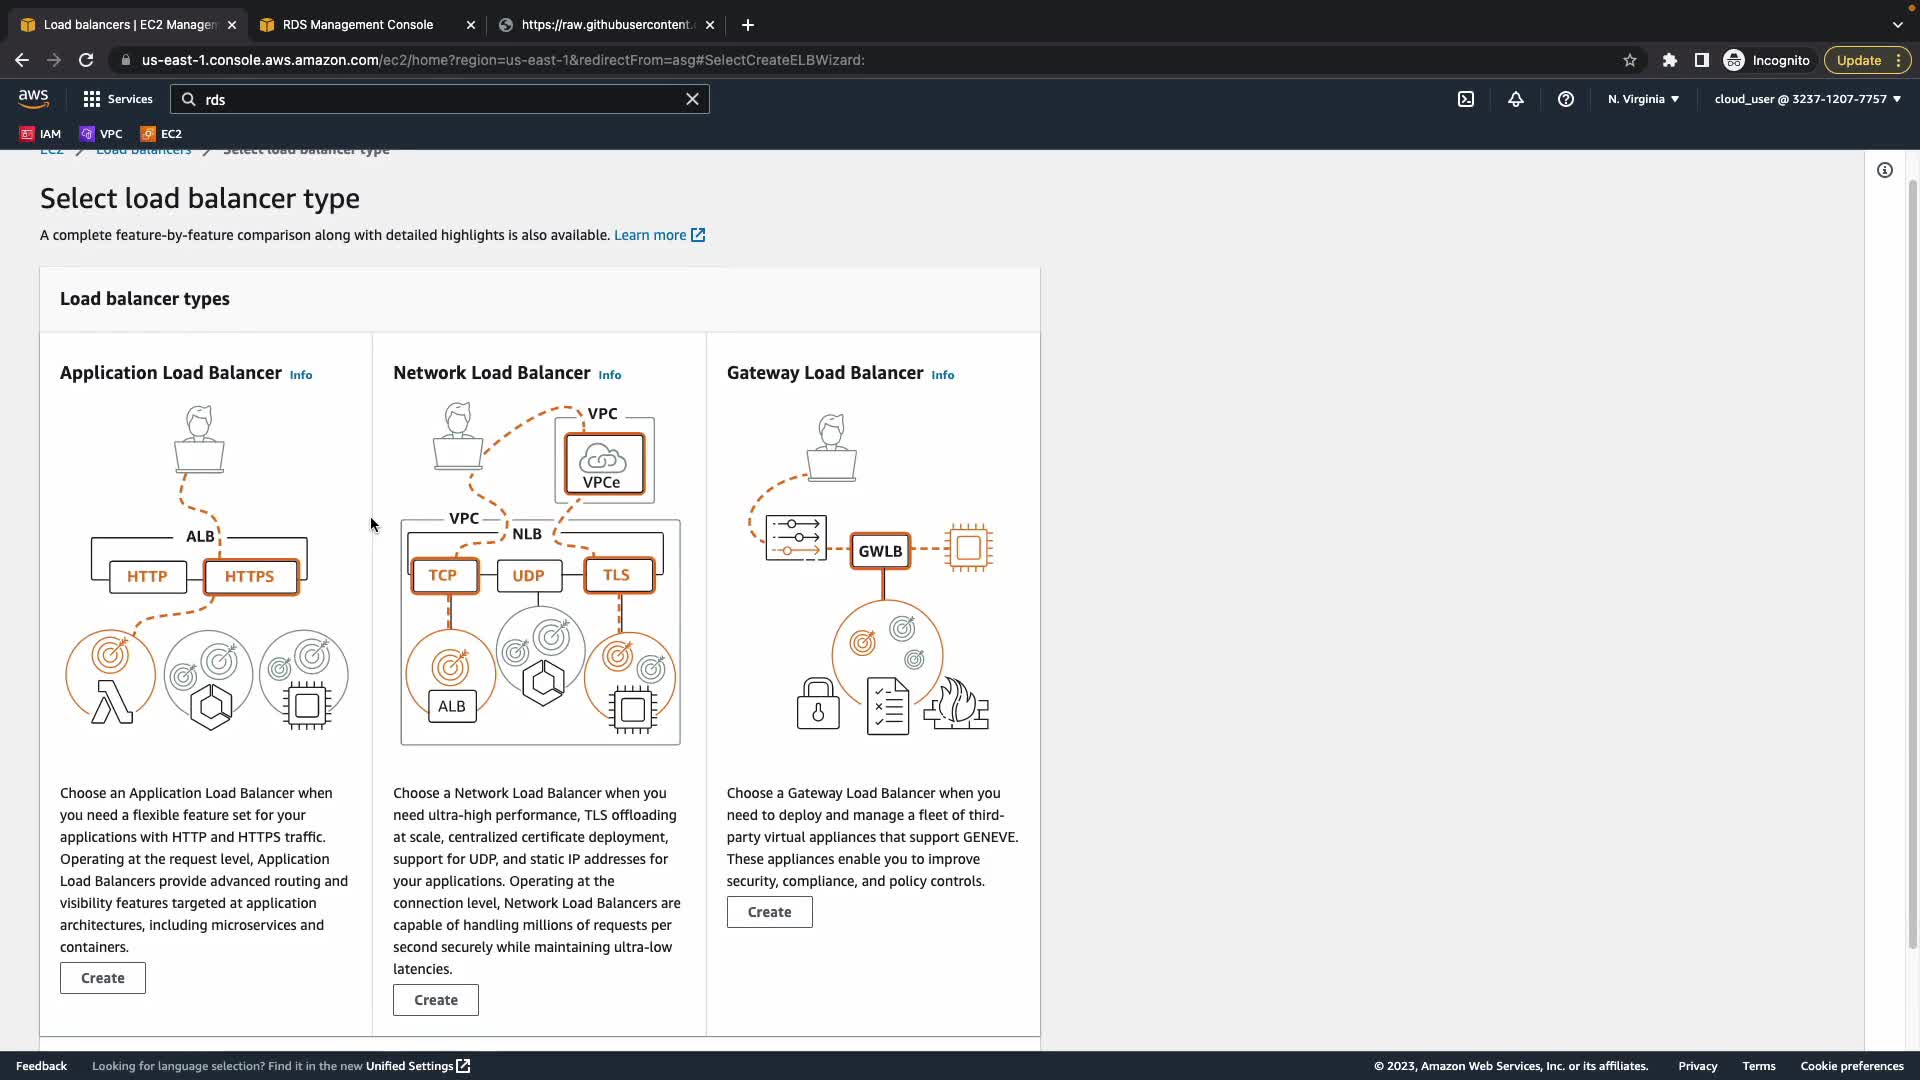1920x1080 pixels.
Task: Click the AWS logo home icon
Action: click(33, 98)
